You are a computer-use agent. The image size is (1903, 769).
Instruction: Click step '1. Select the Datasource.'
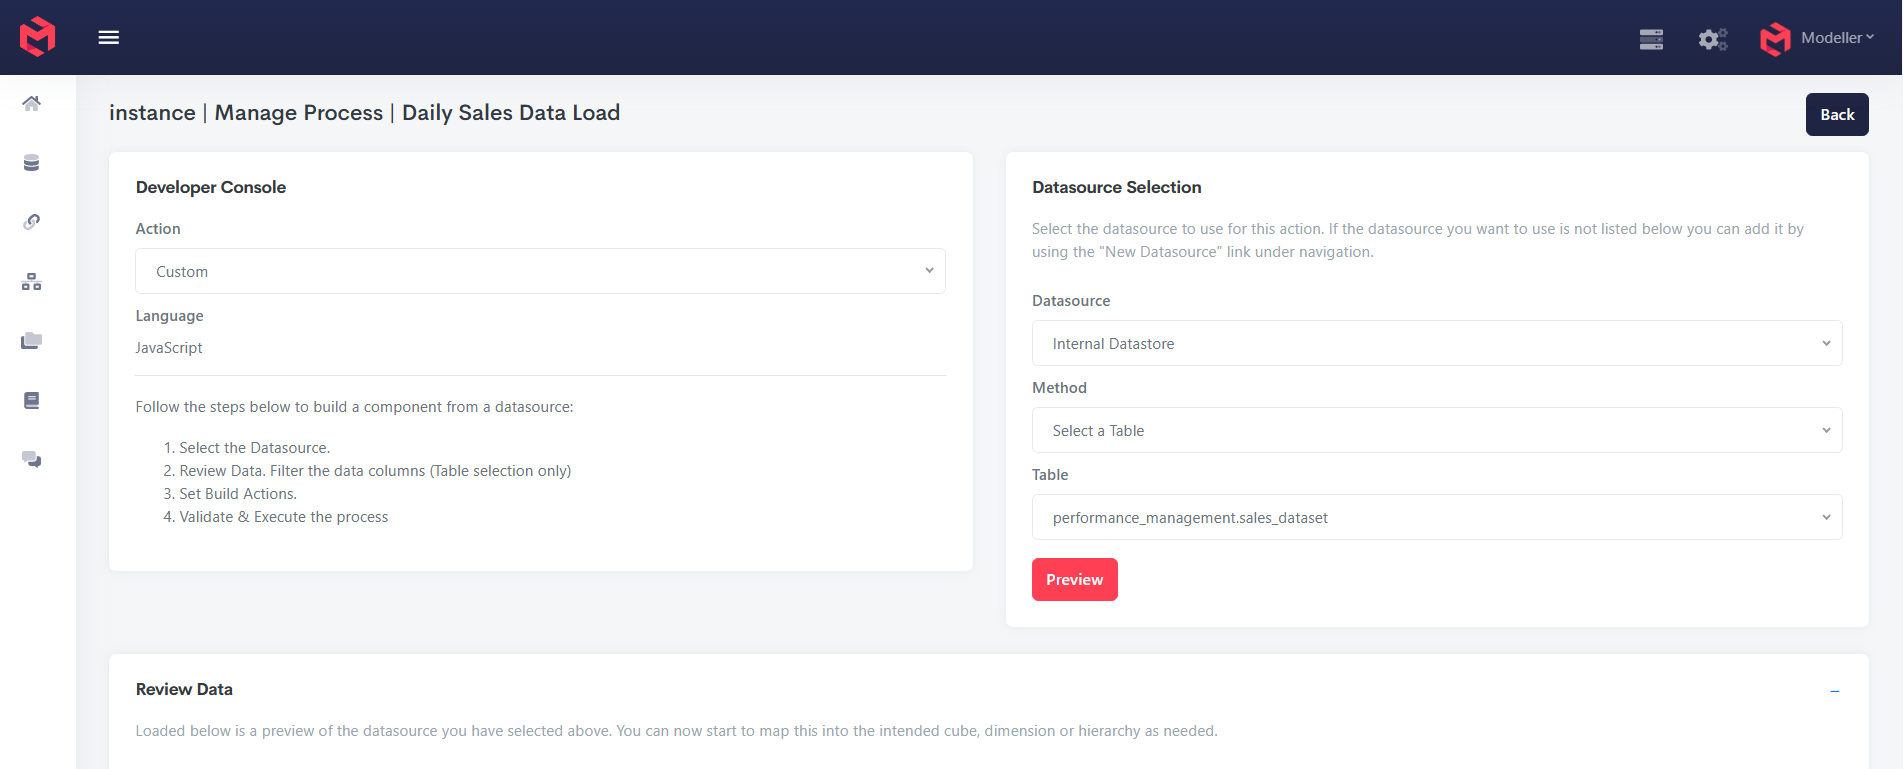(x=247, y=448)
